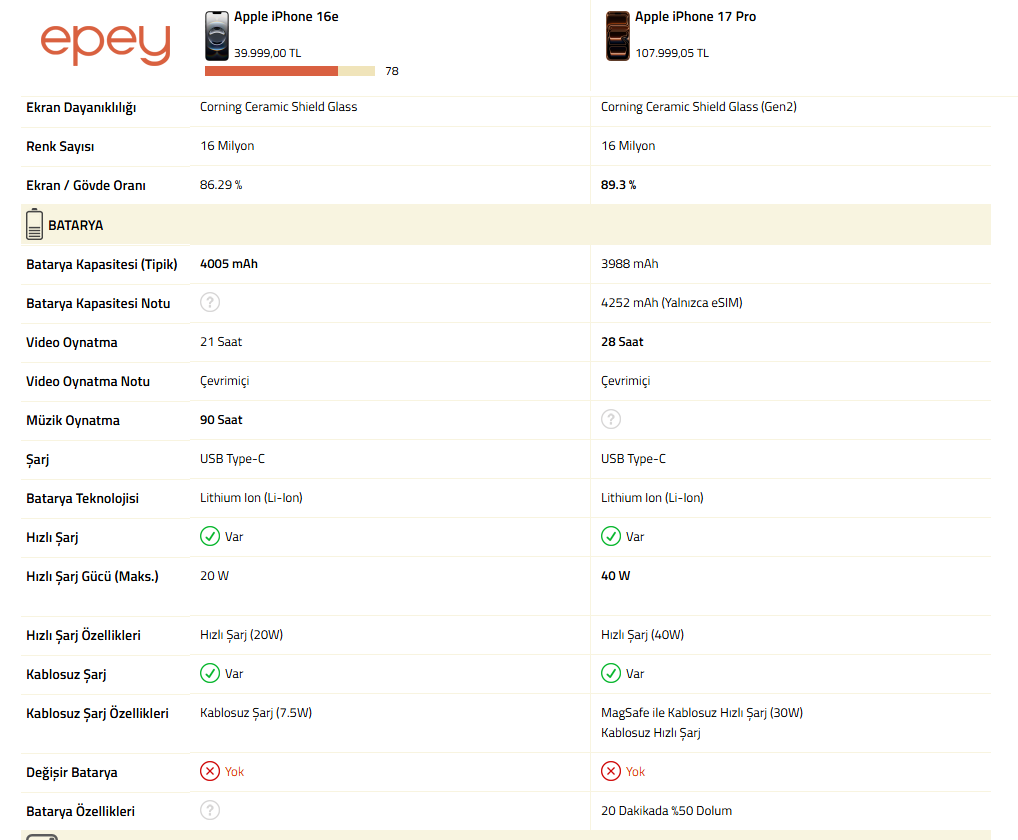Click the 40 W charging power value
The width and height of the screenshot is (1018, 840).
(615, 576)
